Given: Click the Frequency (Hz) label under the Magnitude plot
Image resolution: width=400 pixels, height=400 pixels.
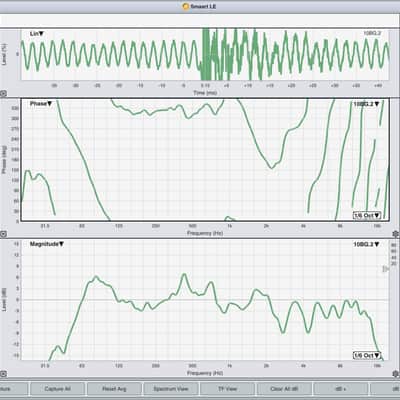Looking at the screenshot, I should (205, 373).
